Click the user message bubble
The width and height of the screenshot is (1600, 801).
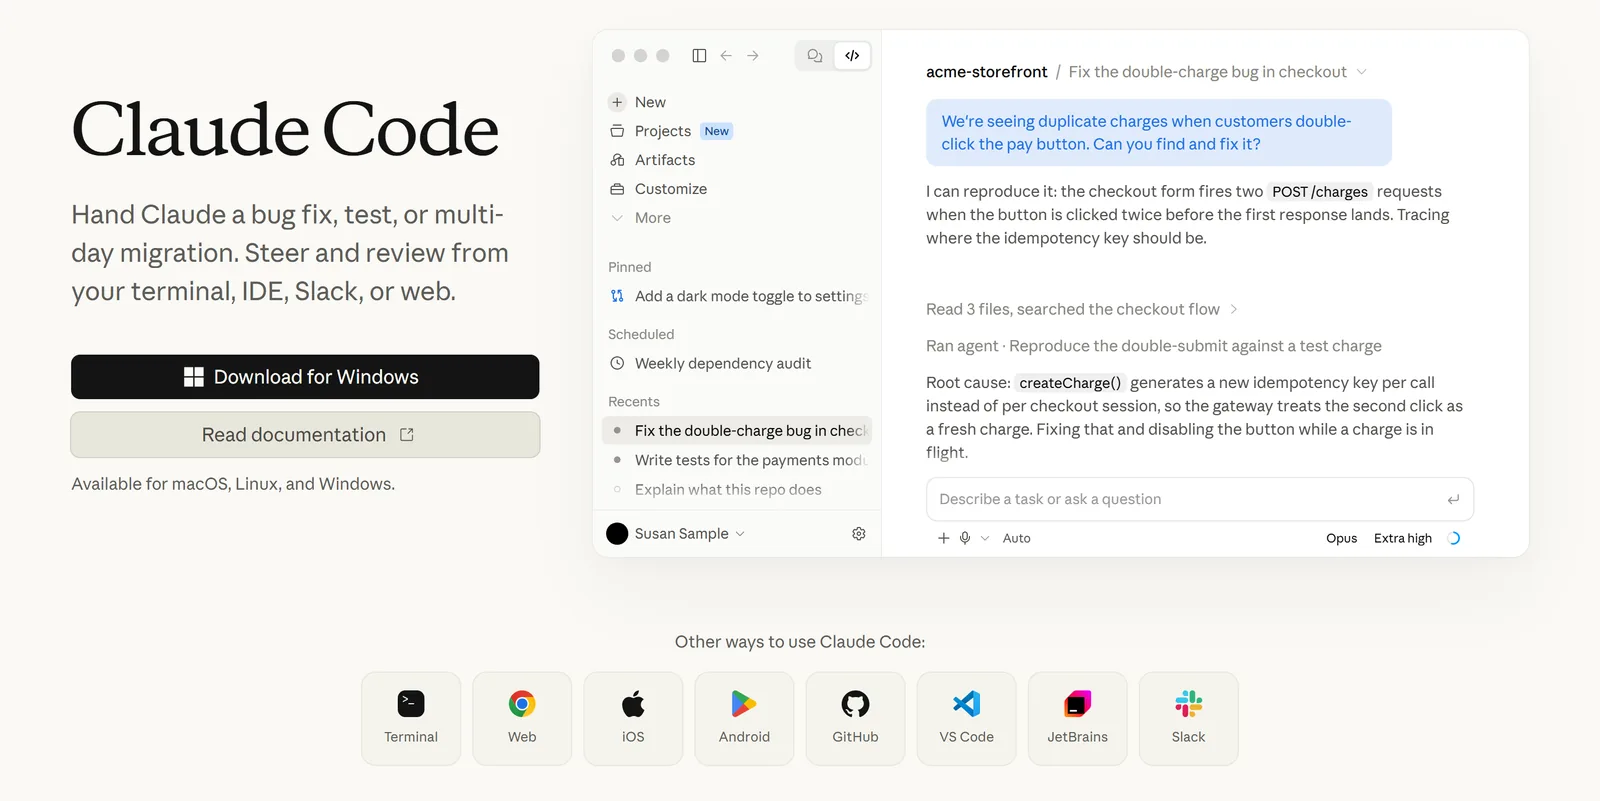click(x=1158, y=132)
